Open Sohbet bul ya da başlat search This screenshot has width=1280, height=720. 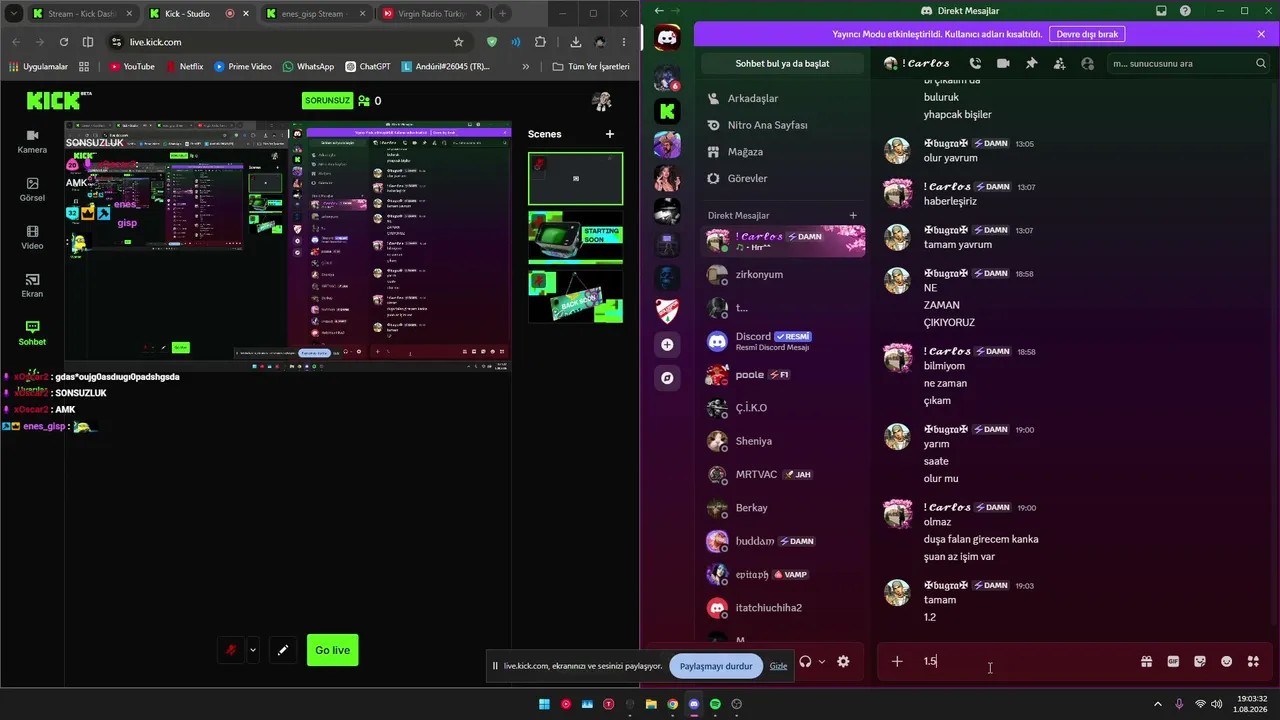783,63
